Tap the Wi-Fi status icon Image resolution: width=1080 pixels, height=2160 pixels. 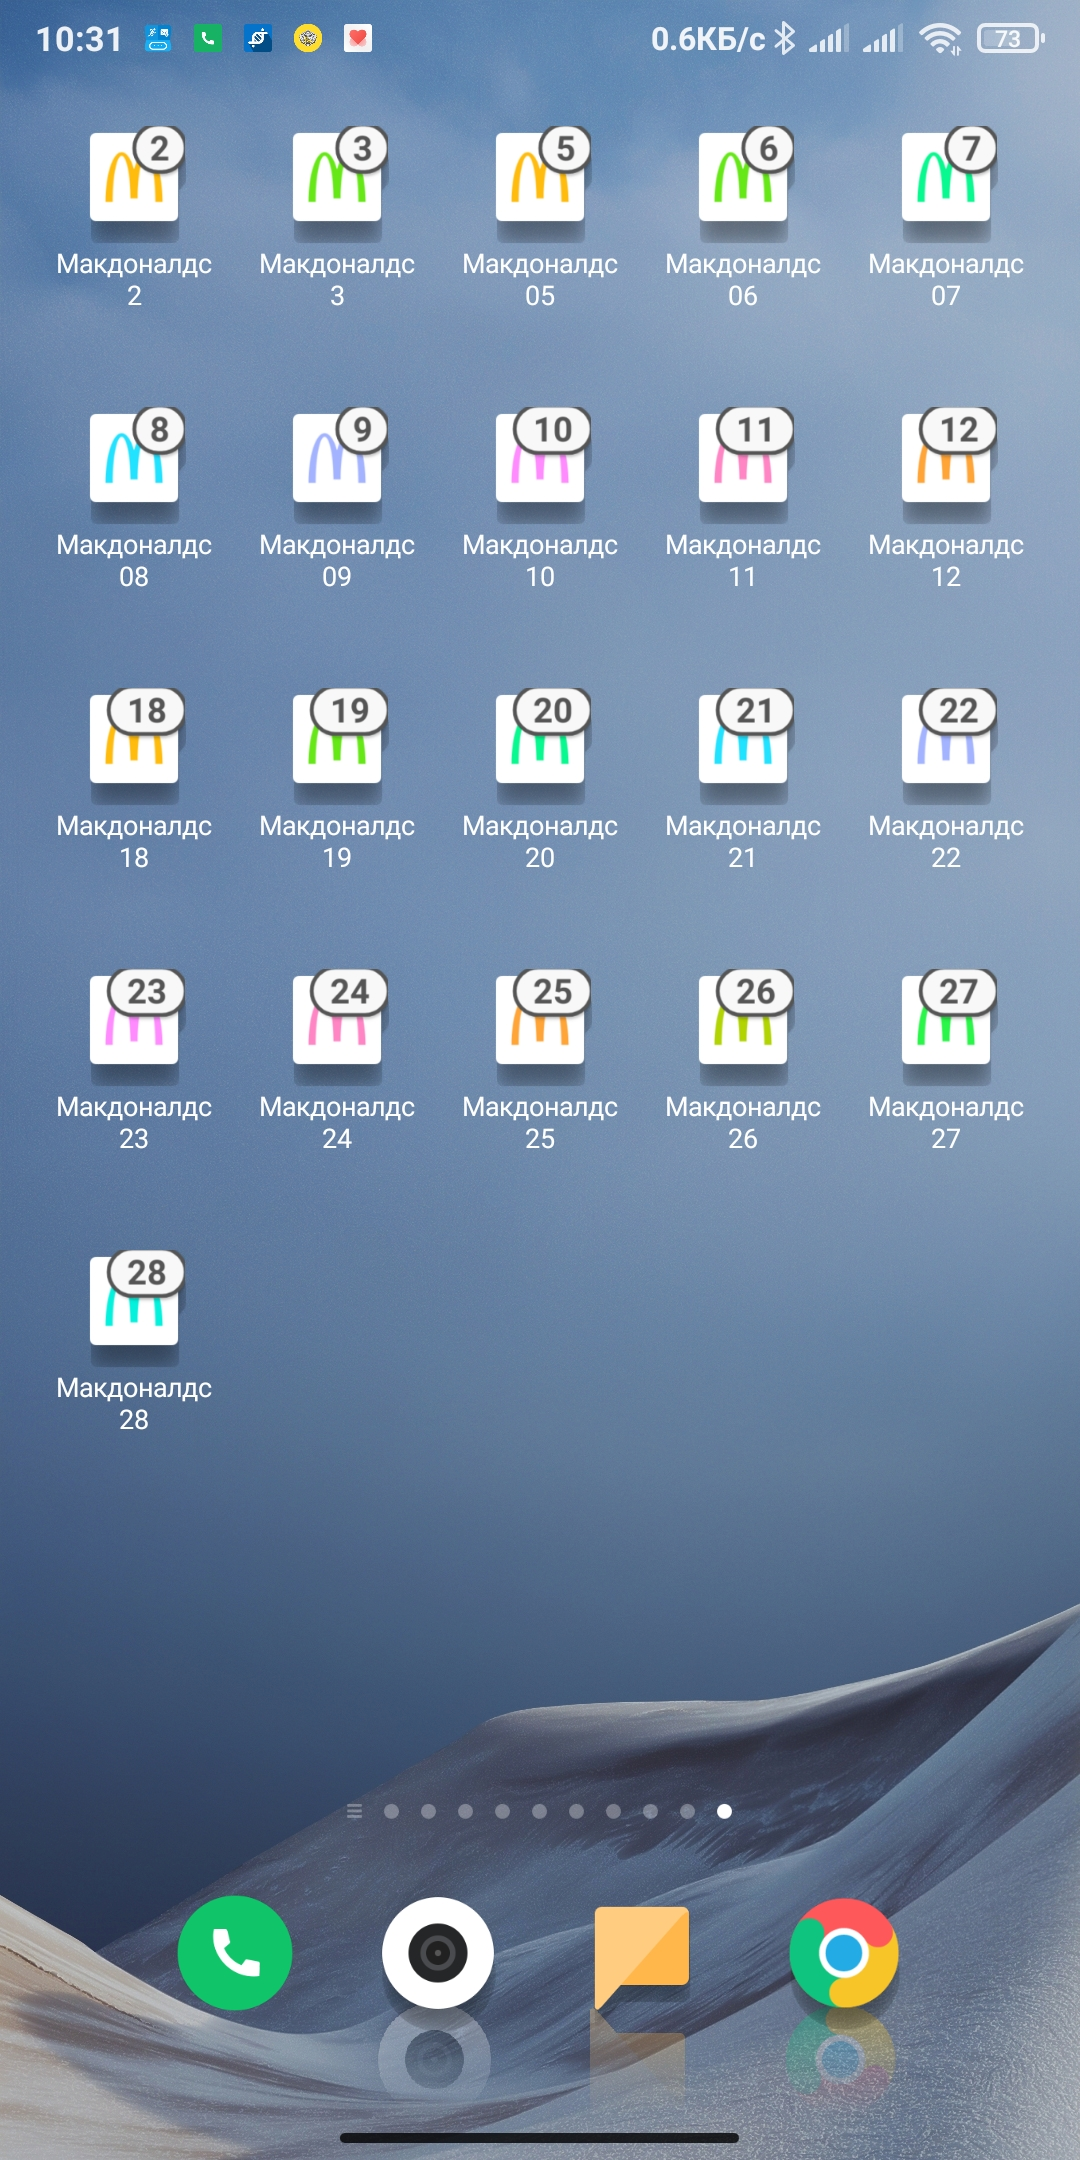(940, 39)
